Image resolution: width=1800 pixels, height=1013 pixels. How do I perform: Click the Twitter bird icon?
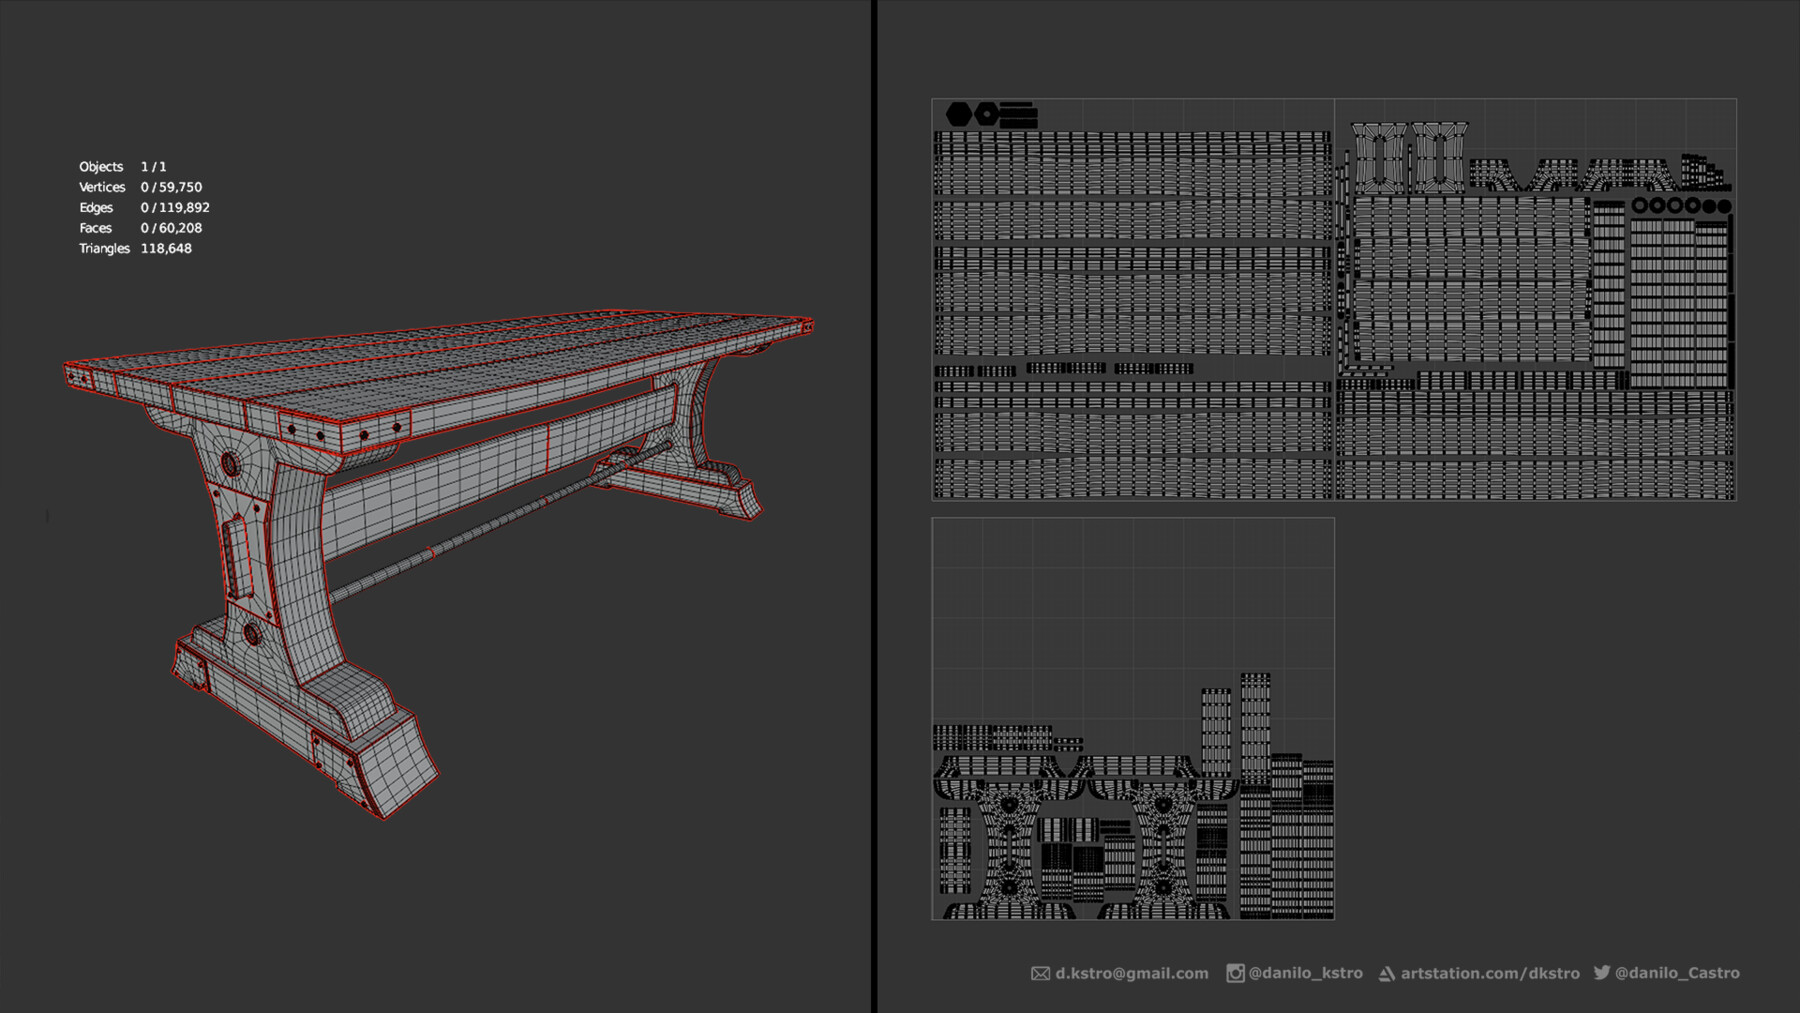coord(1602,972)
